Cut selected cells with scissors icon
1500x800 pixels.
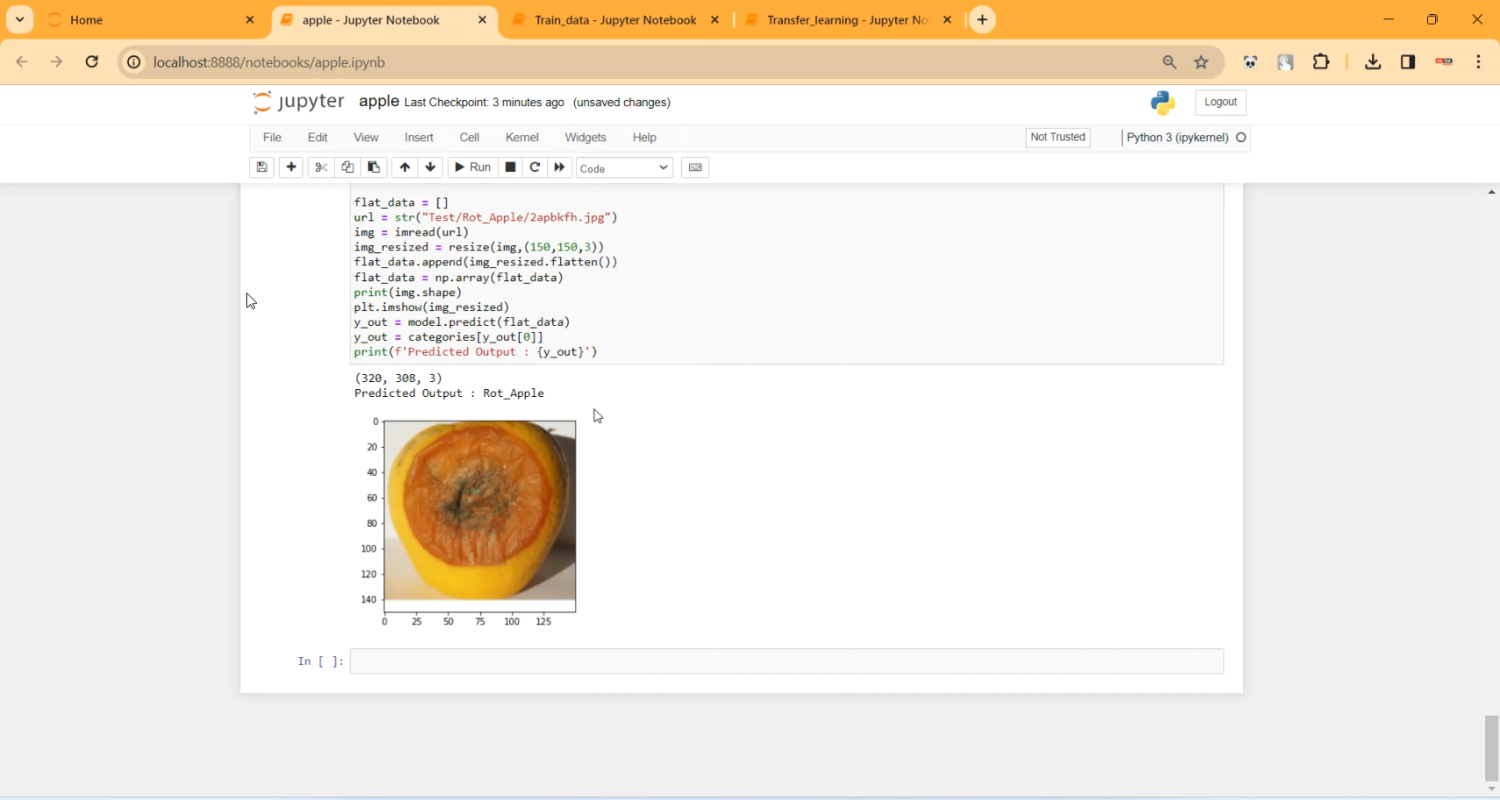tap(321, 167)
